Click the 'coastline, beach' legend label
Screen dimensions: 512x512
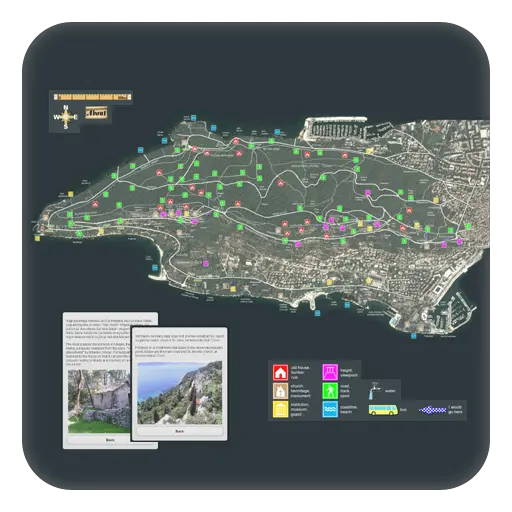pos(348,409)
